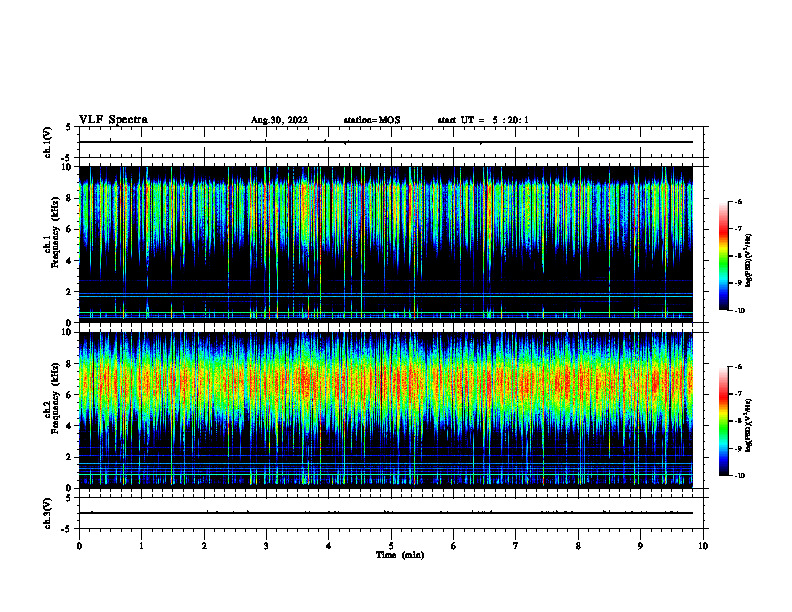Click the time axis tick label "2"

[204, 546]
